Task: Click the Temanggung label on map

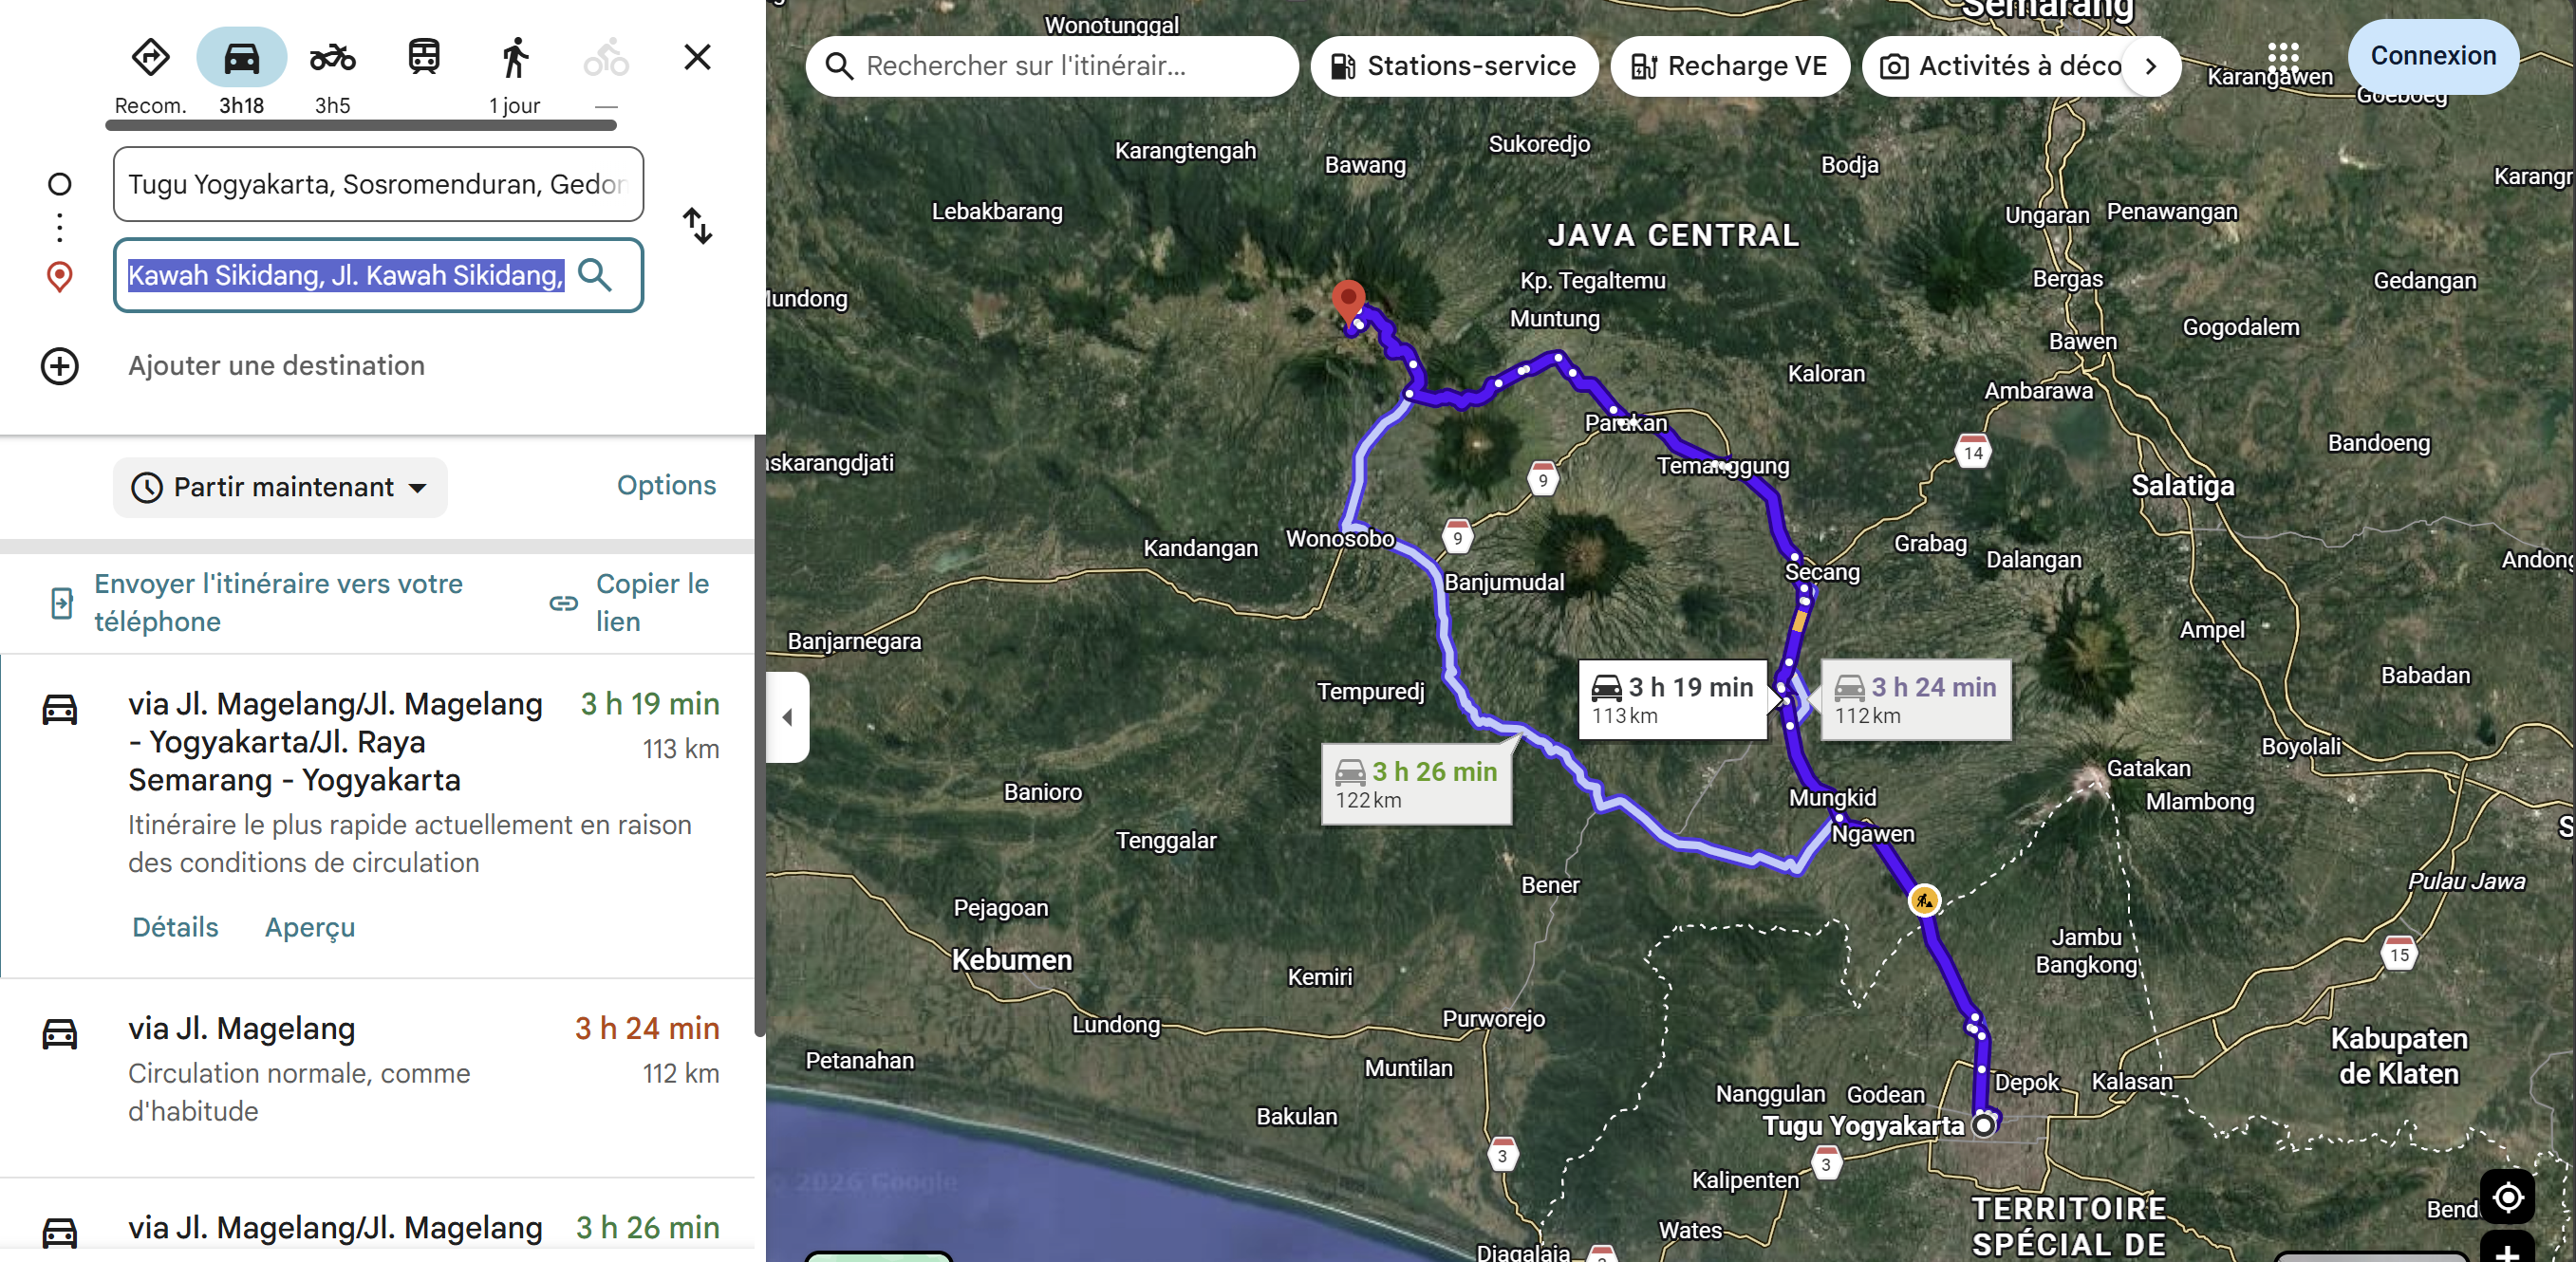Action: pyautogui.click(x=1723, y=466)
